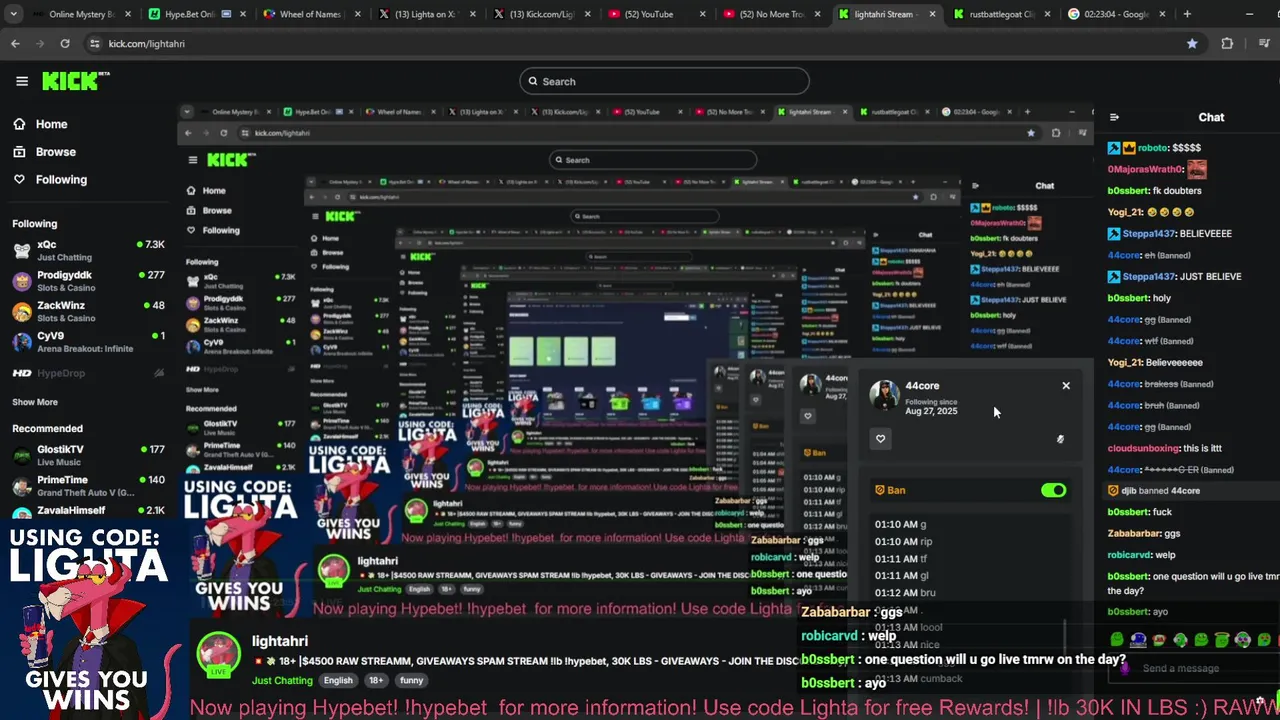The width and height of the screenshot is (1280, 720).
Task: Click the 18+ tag below the stream title
Action: coord(376,680)
